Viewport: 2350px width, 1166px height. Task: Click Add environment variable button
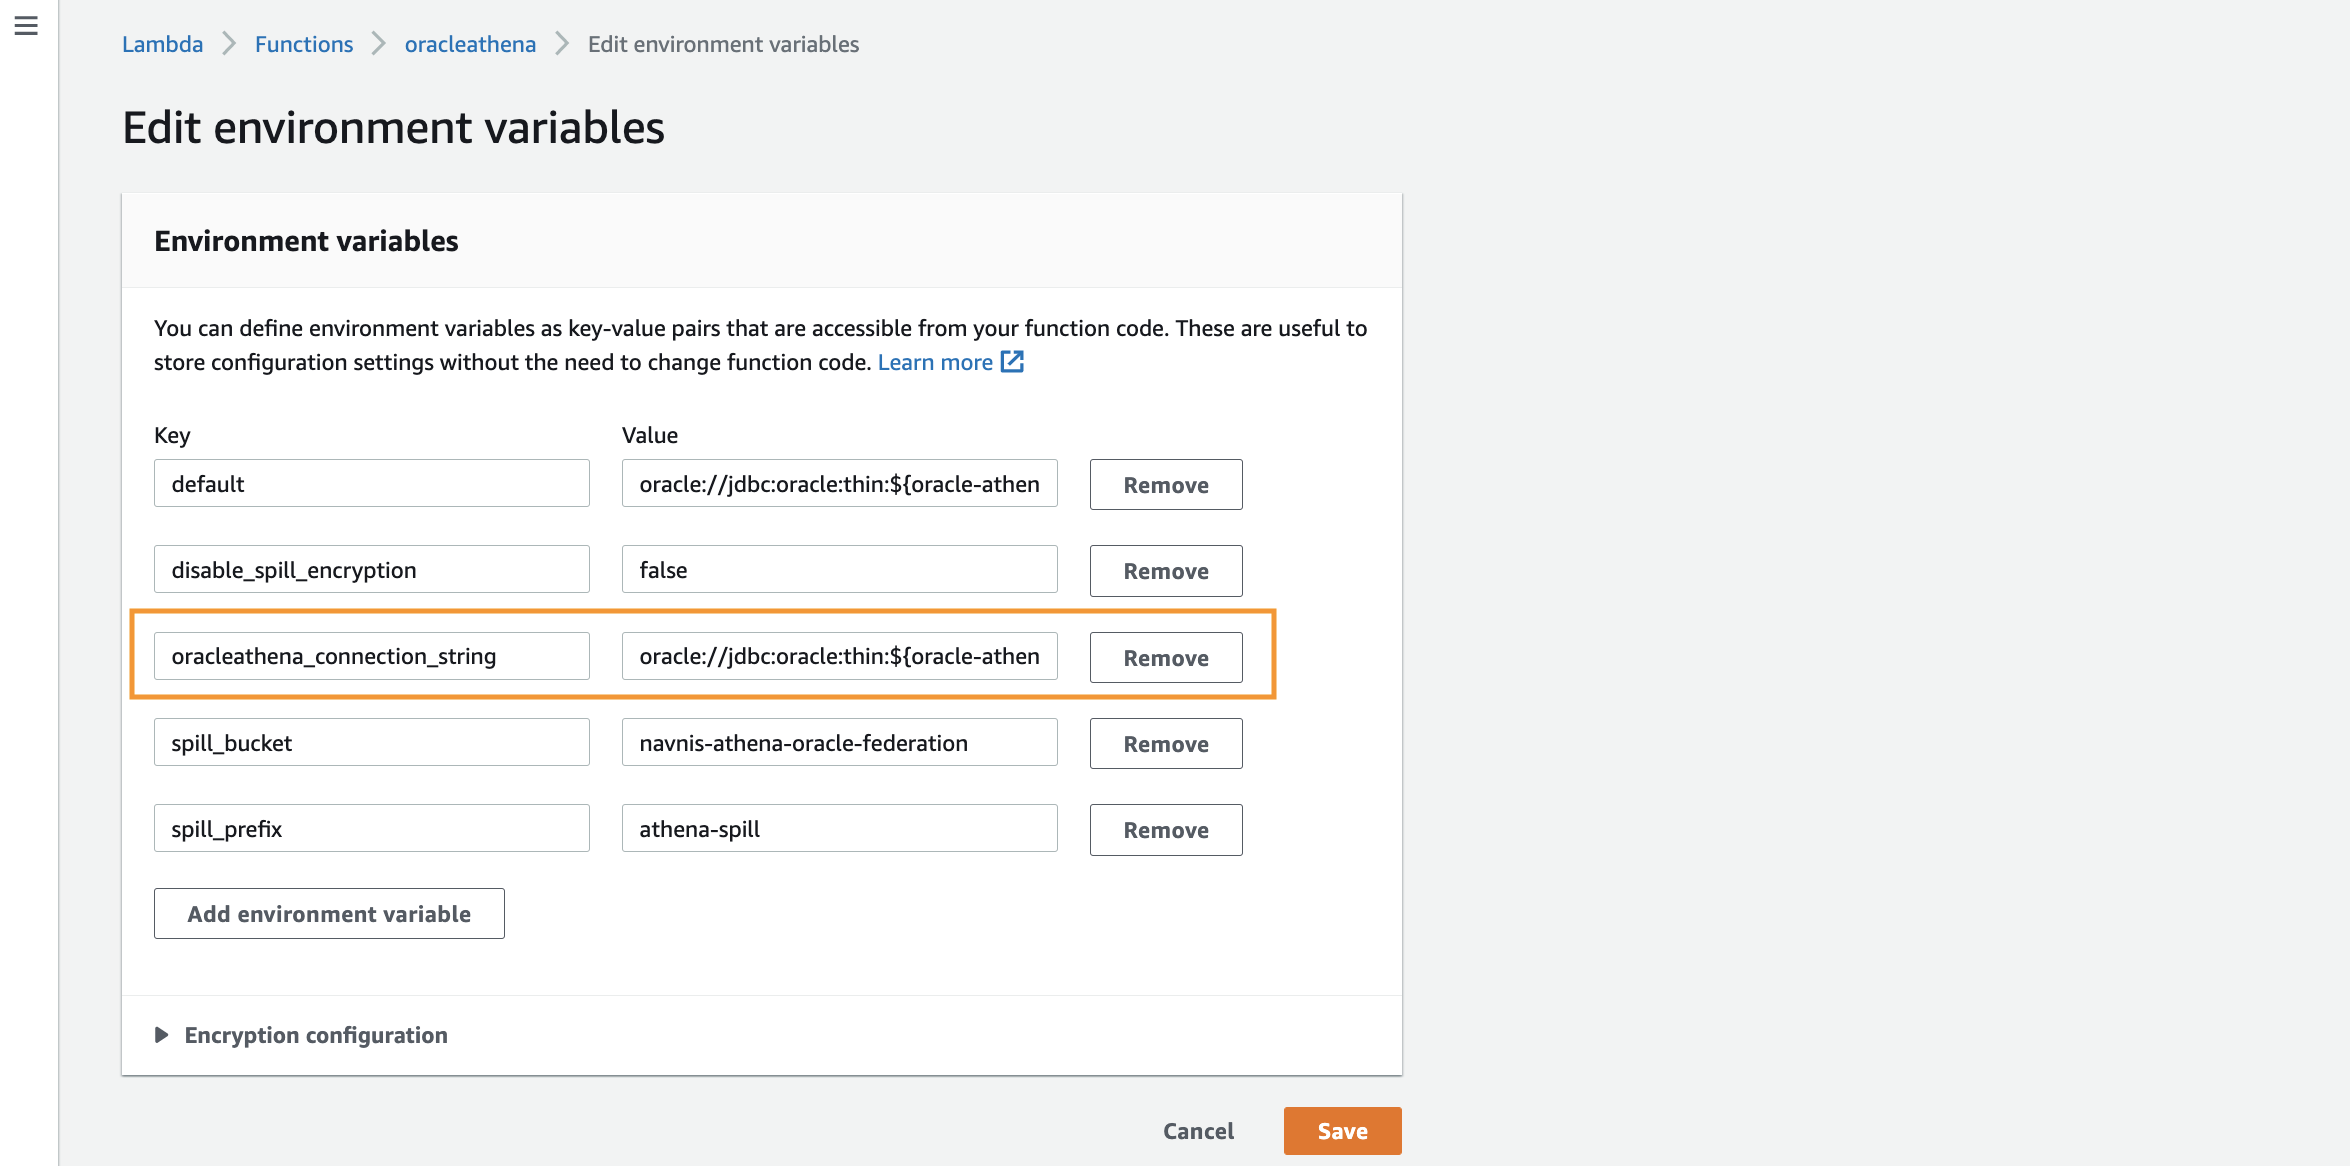(x=329, y=914)
